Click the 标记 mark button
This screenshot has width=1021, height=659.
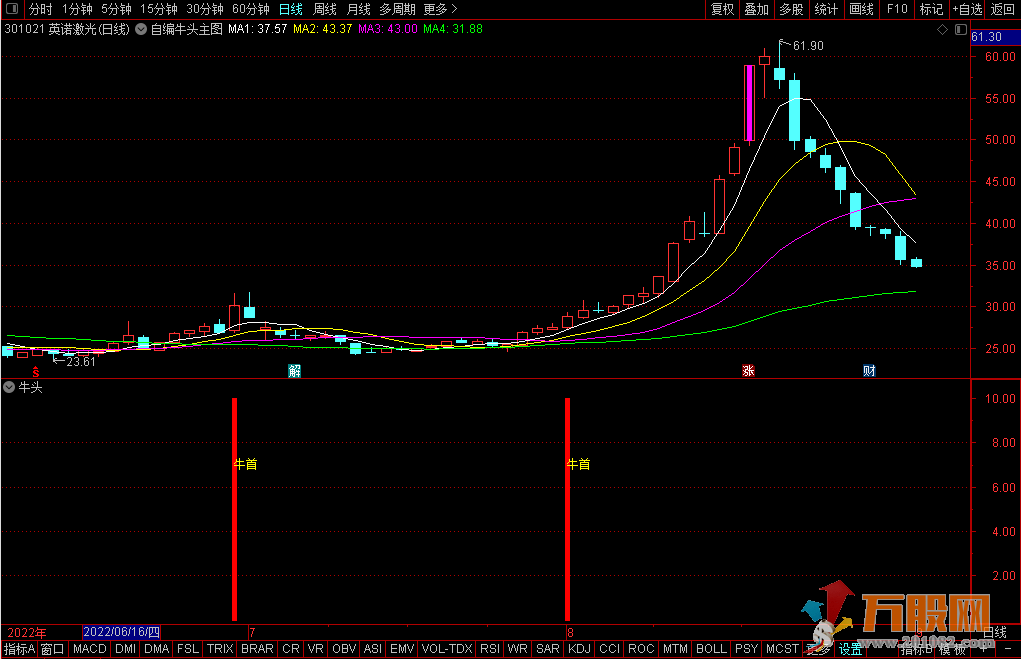pyautogui.click(x=931, y=9)
